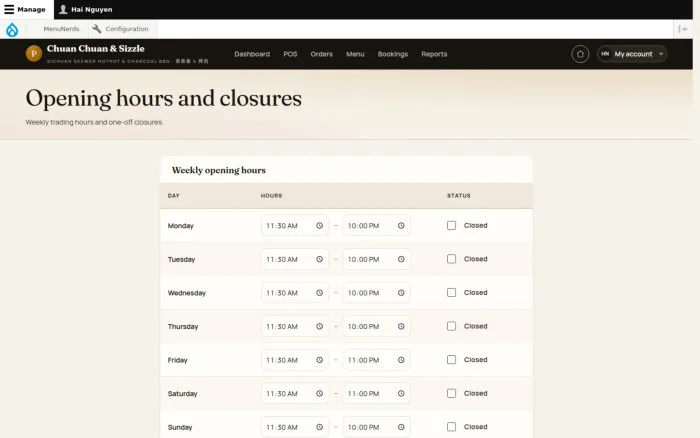
Task: Click the Monday day label
Action: point(180,226)
